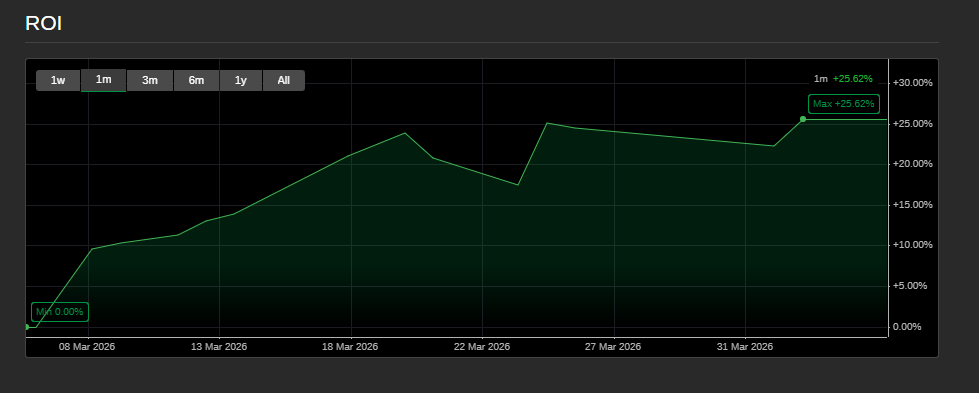Select the 1w time range button
Viewport: 979px width, 393px height.
tap(58, 81)
